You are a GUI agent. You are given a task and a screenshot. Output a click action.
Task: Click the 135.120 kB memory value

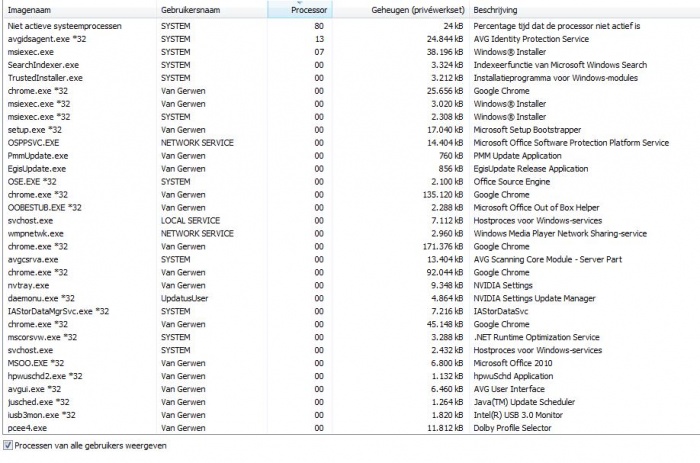pos(442,194)
